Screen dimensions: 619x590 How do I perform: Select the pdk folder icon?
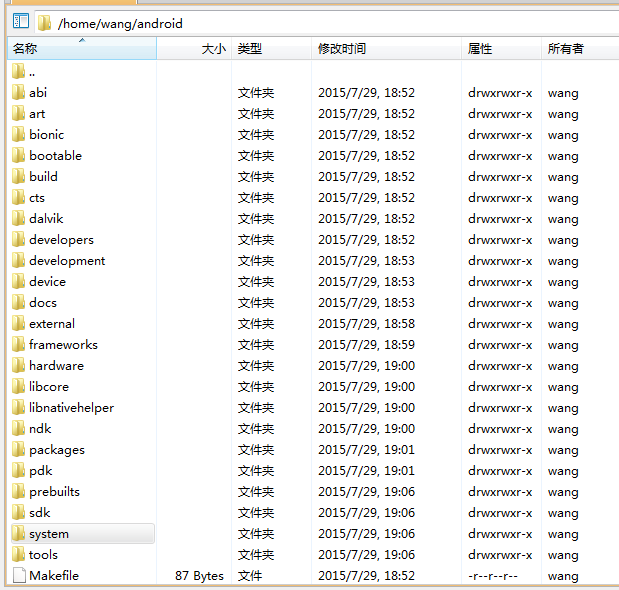19,470
